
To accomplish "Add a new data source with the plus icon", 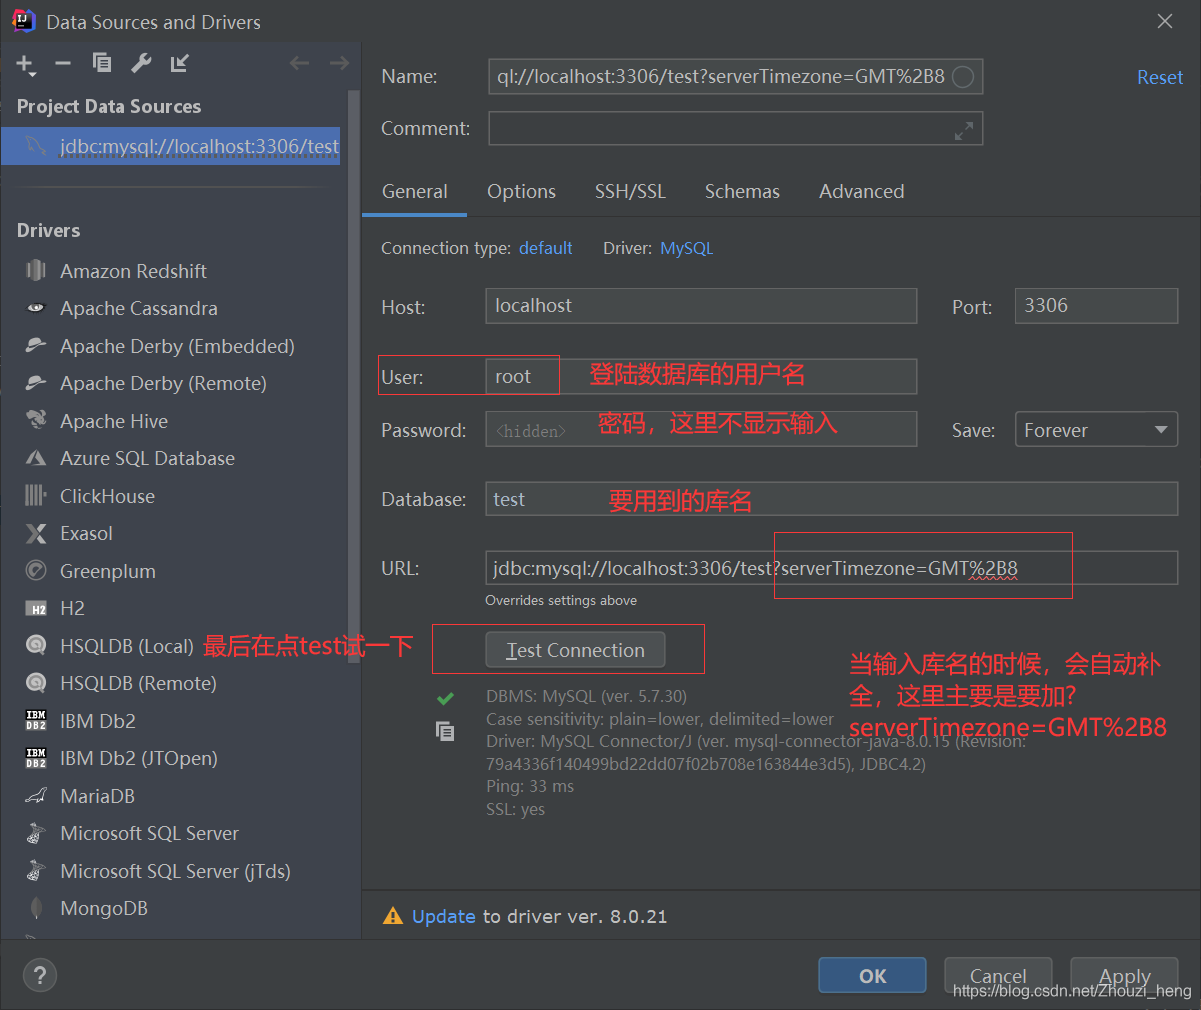I will click(x=24, y=62).
